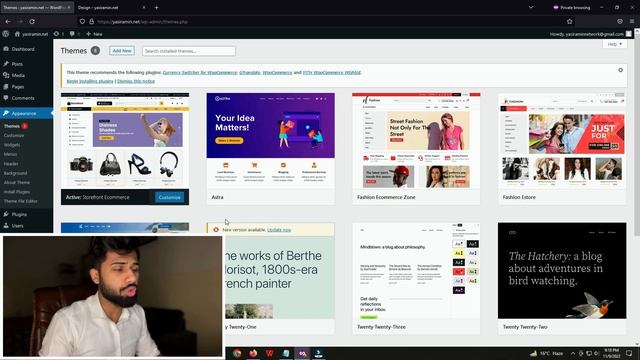The image size is (640, 360).
Task: Open the Widgets submenu item
Action: (12, 145)
